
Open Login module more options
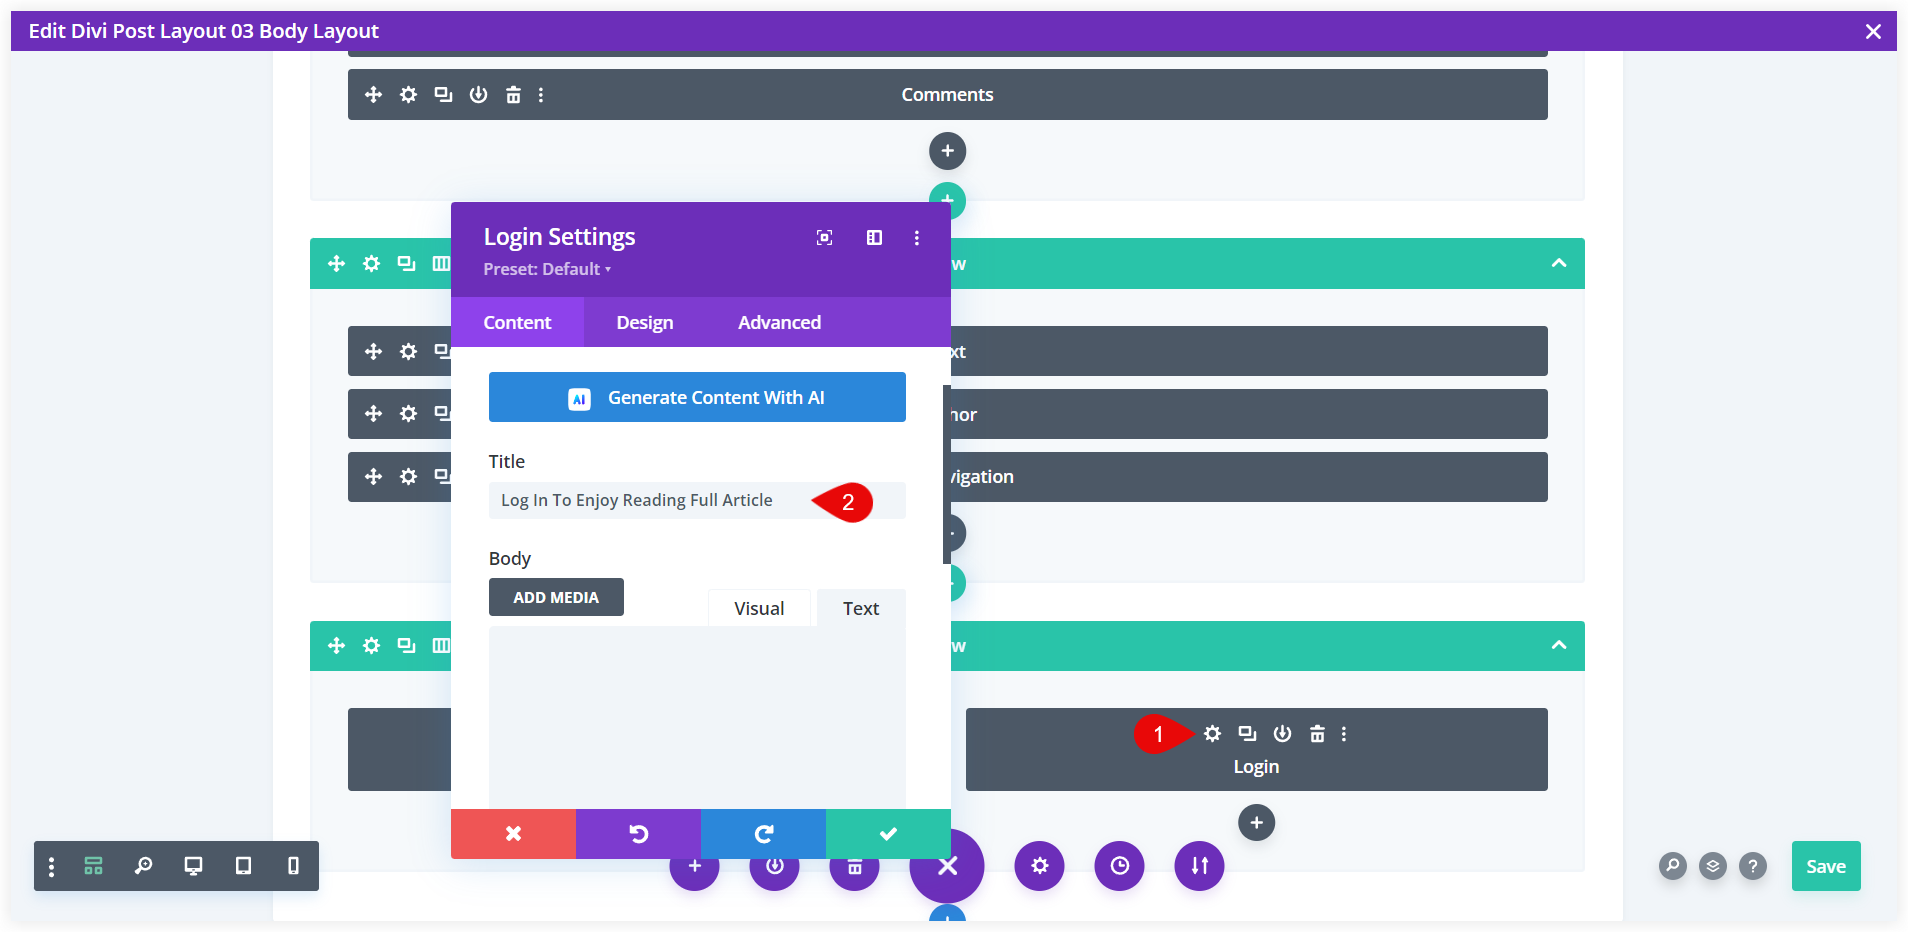tap(1344, 734)
